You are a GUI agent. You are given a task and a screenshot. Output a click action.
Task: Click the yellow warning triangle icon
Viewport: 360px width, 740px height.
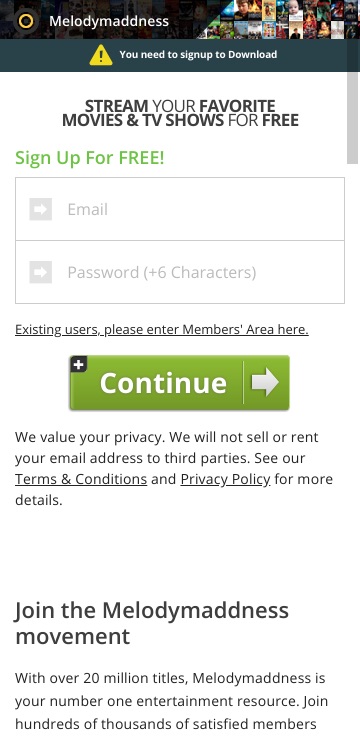tap(101, 55)
